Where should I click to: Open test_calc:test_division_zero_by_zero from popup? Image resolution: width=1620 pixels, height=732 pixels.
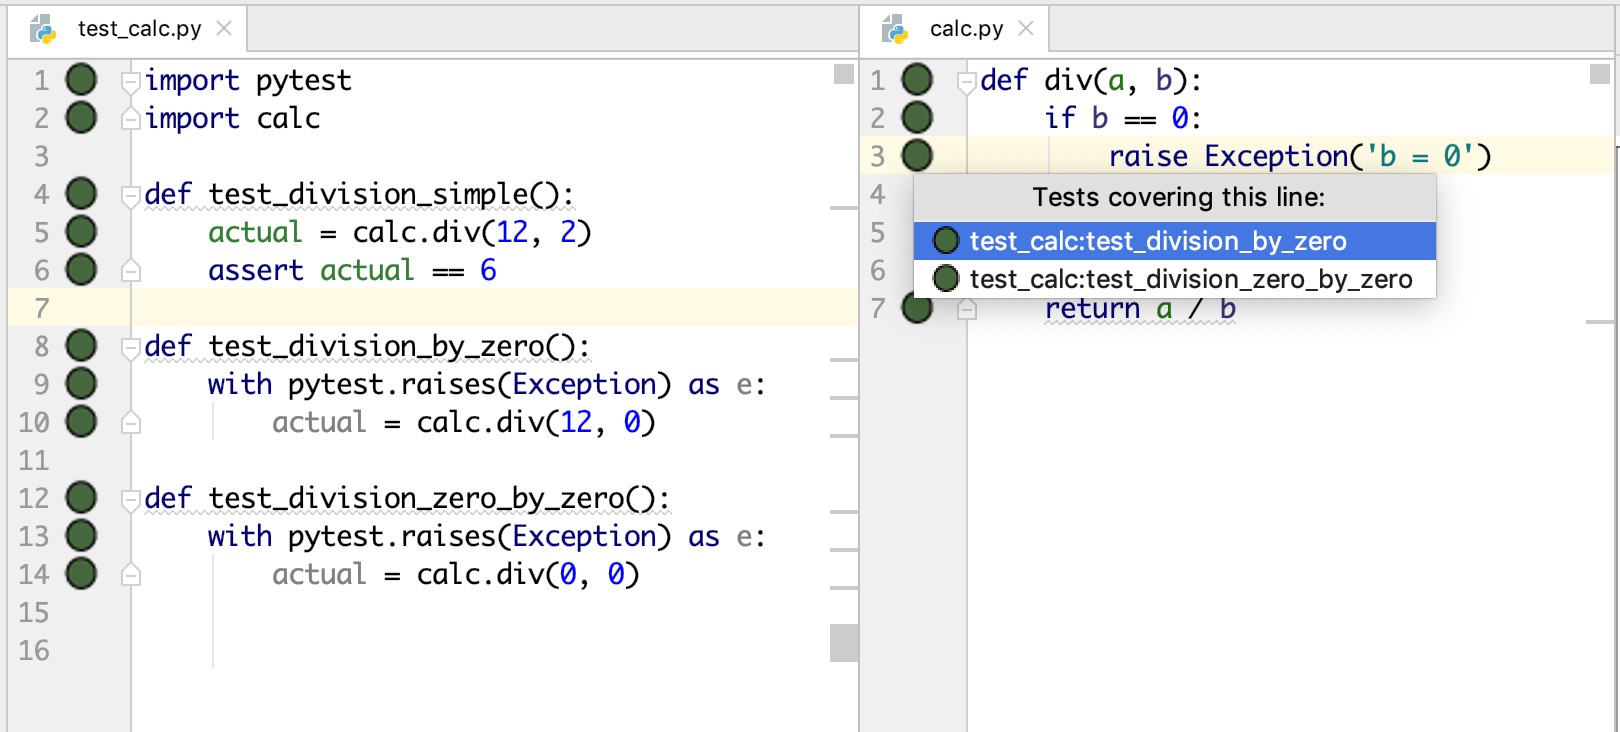click(x=1190, y=279)
